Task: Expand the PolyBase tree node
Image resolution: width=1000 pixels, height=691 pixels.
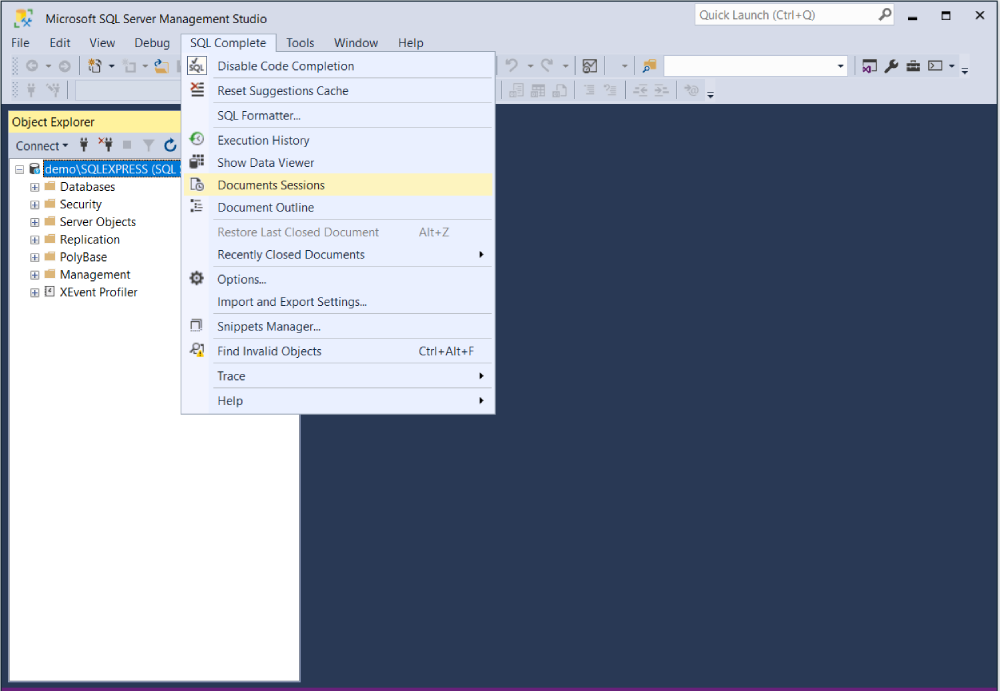Action: [34, 257]
